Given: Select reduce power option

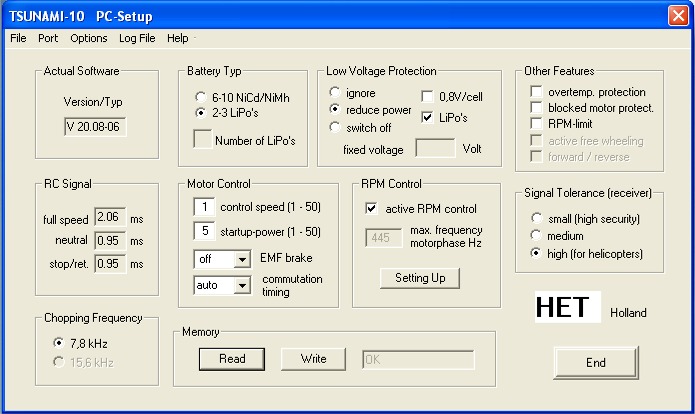Looking at the screenshot, I should (335, 109).
